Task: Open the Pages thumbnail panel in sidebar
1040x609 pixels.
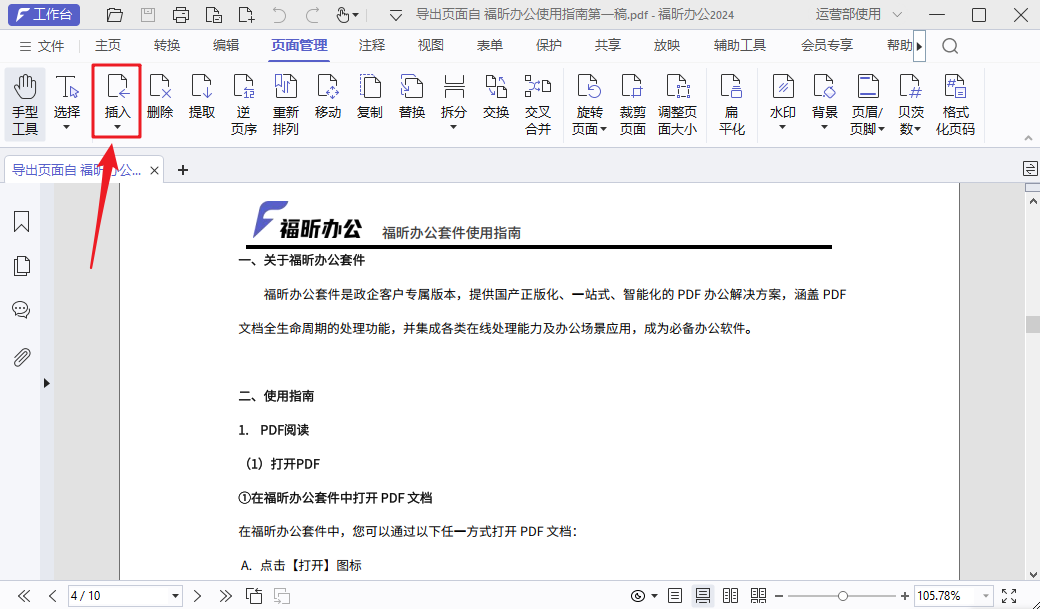Action: click(21, 266)
